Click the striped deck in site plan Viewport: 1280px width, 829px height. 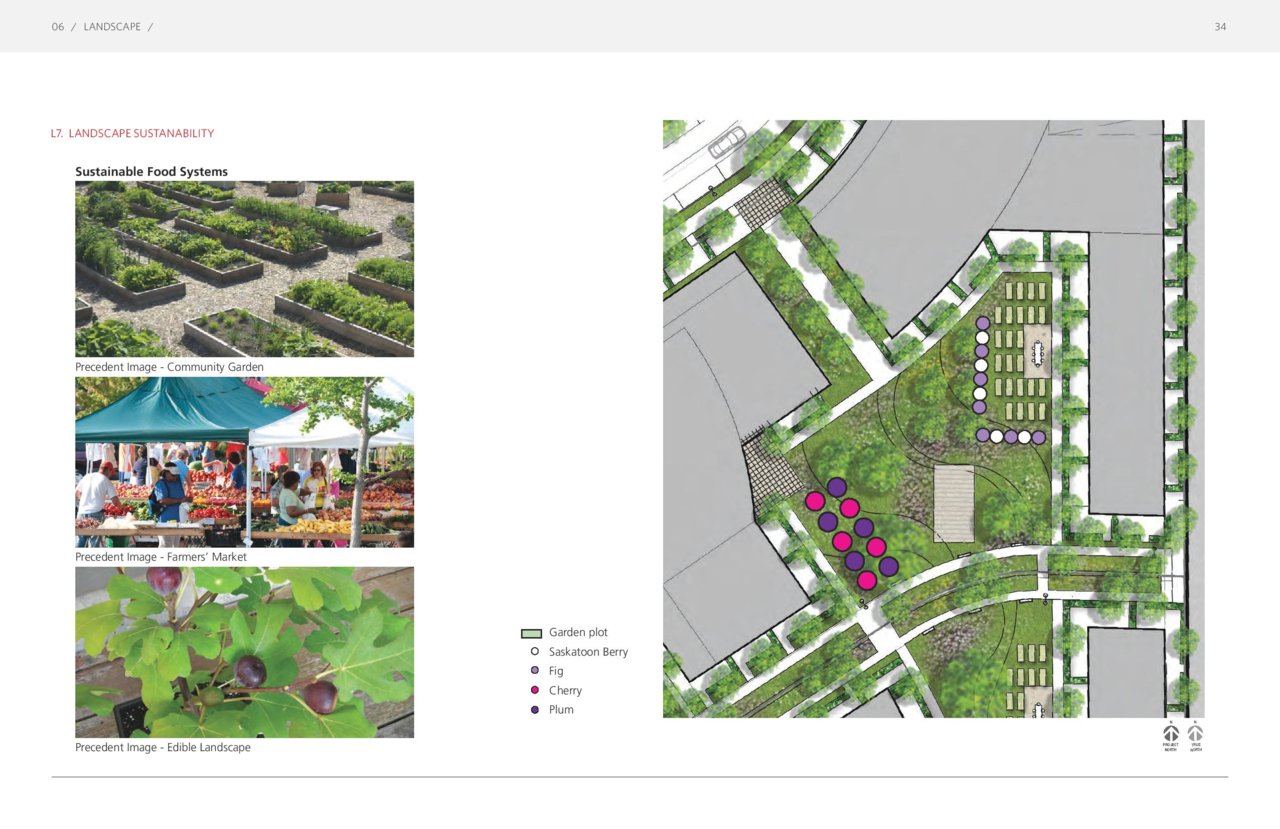954,503
